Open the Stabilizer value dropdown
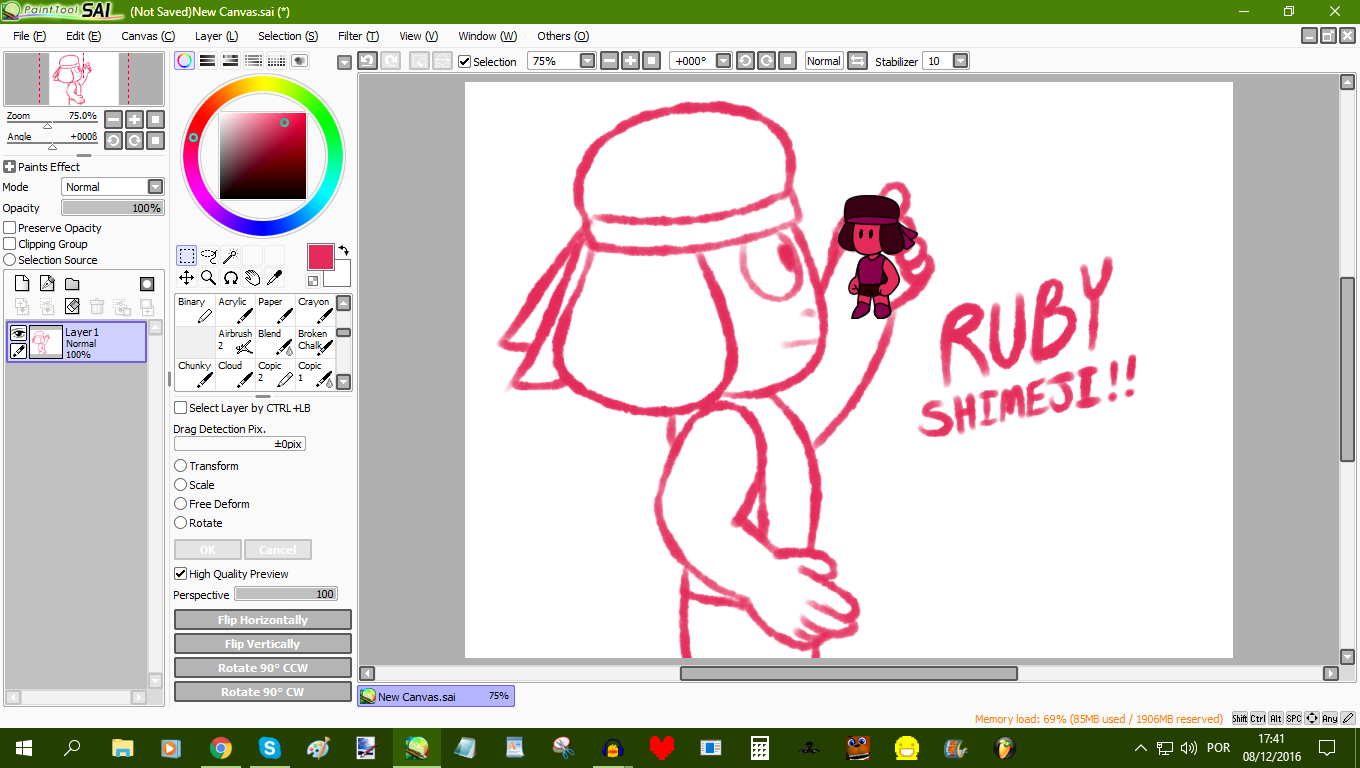This screenshot has height=768, width=1360. [x=960, y=61]
